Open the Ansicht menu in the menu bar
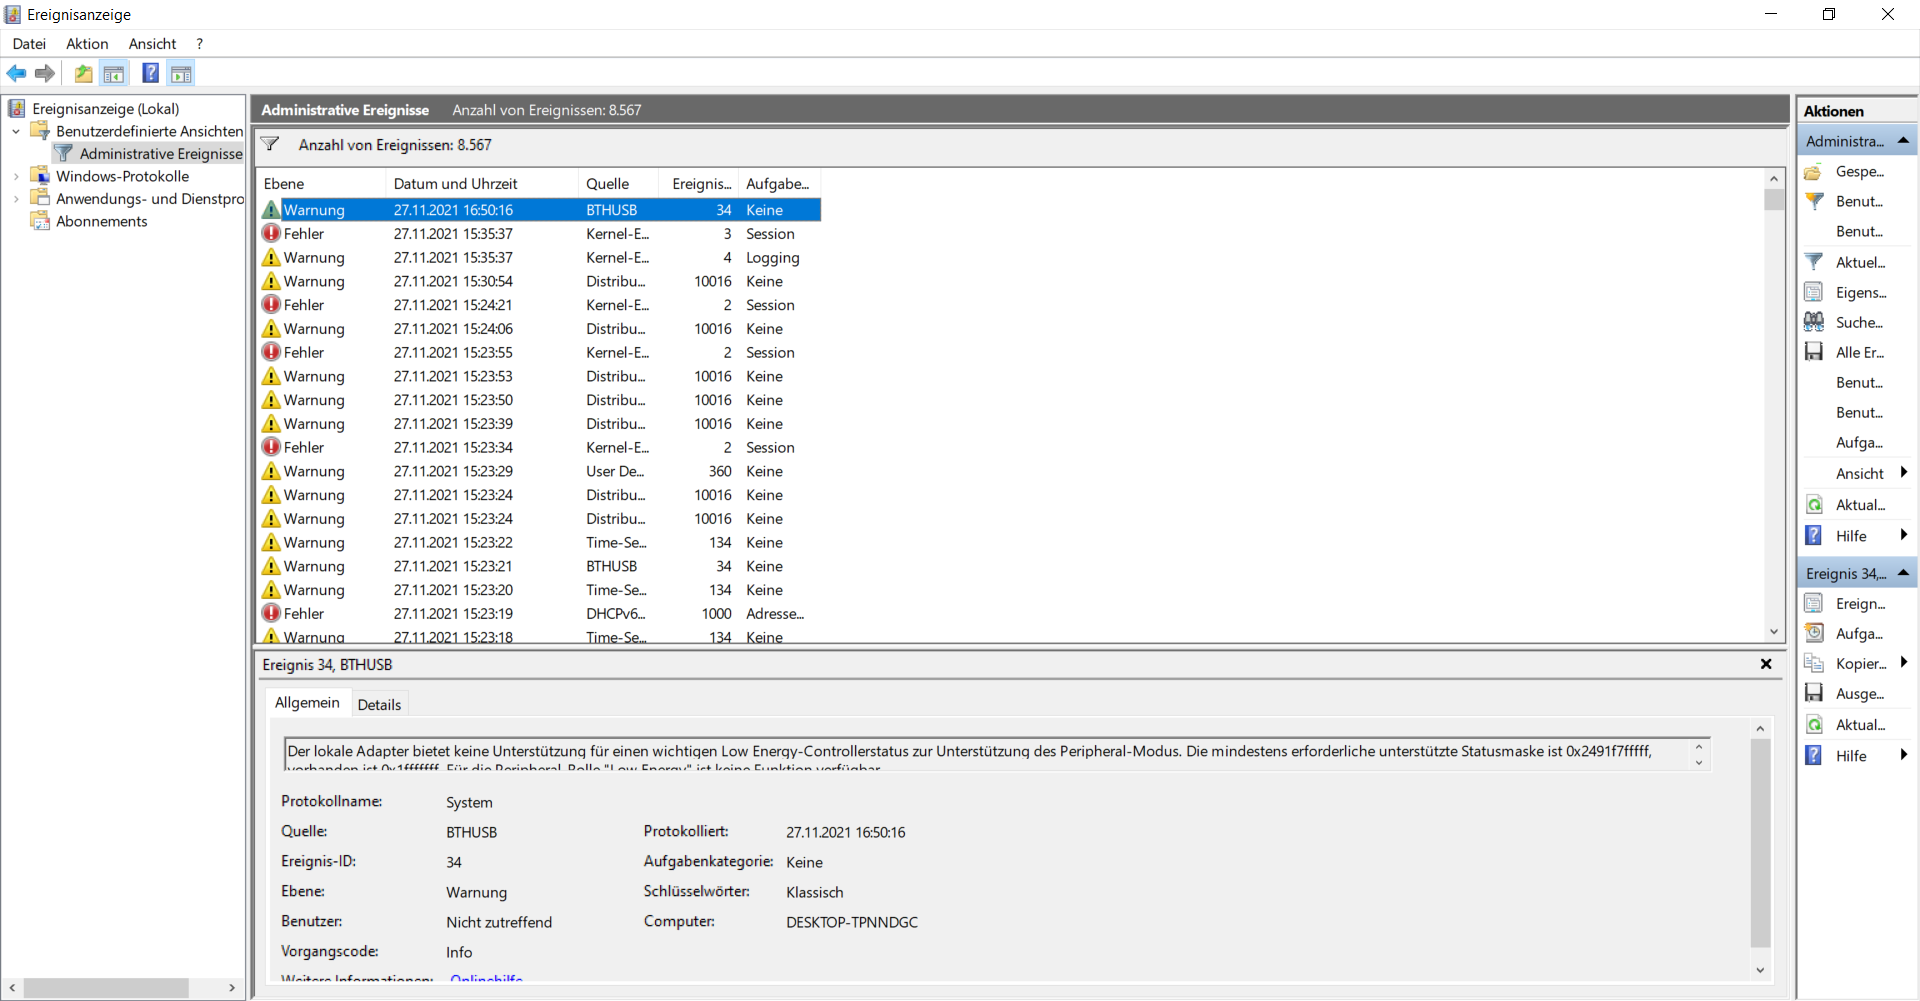The height and width of the screenshot is (1001, 1920). [x=152, y=44]
